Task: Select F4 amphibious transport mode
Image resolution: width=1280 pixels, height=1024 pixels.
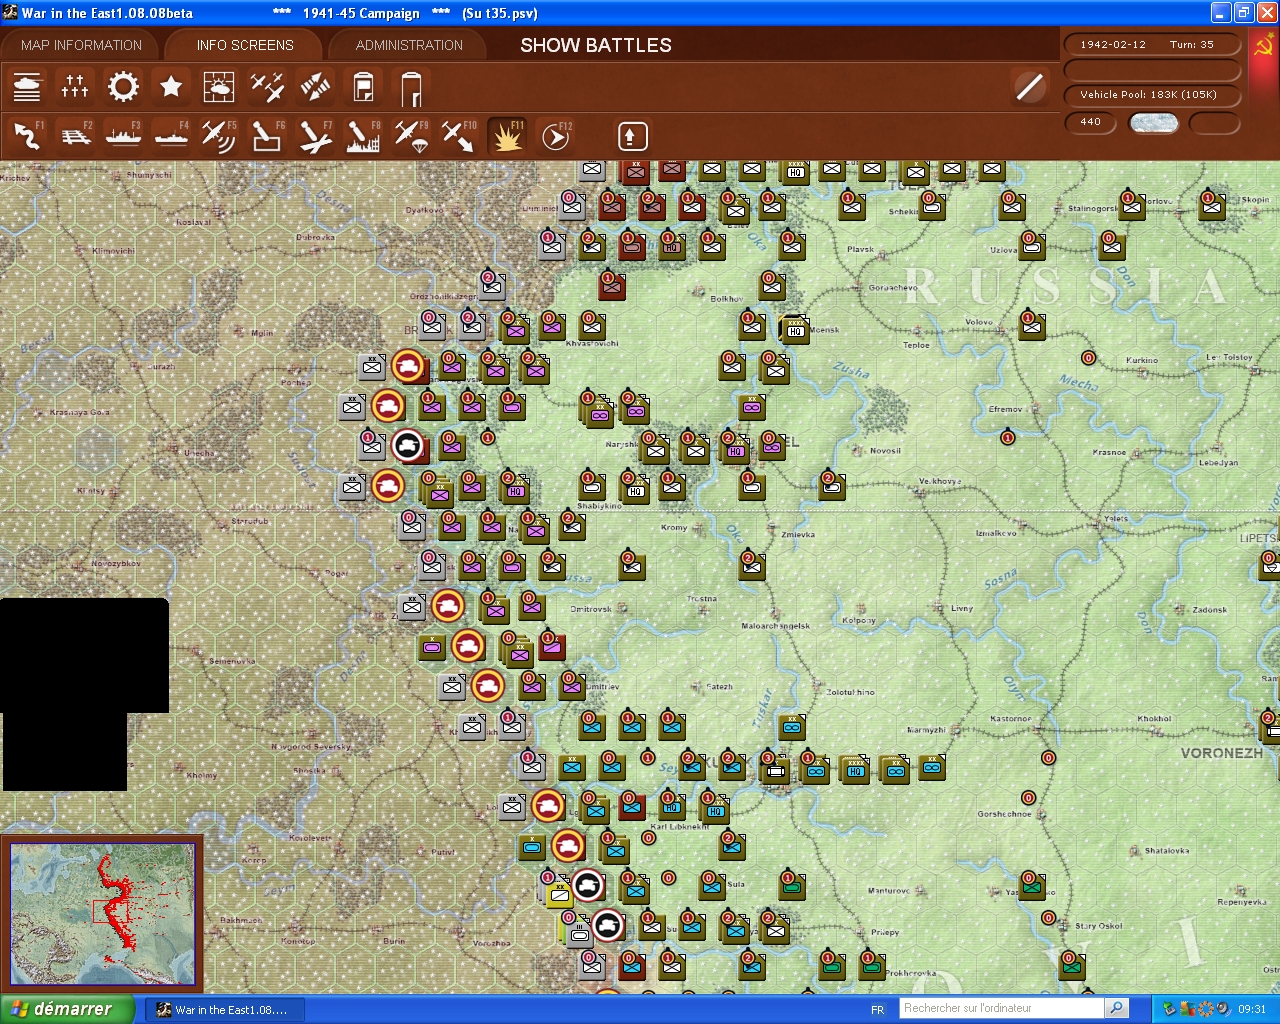Action: click(x=171, y=135)
